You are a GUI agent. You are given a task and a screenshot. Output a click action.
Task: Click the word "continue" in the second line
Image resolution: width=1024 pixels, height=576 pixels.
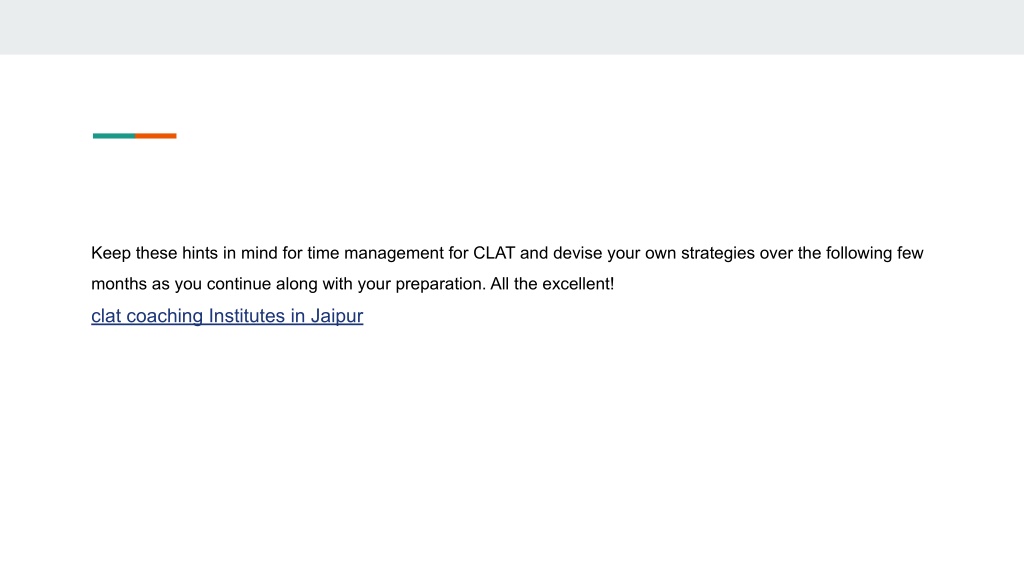238,284
